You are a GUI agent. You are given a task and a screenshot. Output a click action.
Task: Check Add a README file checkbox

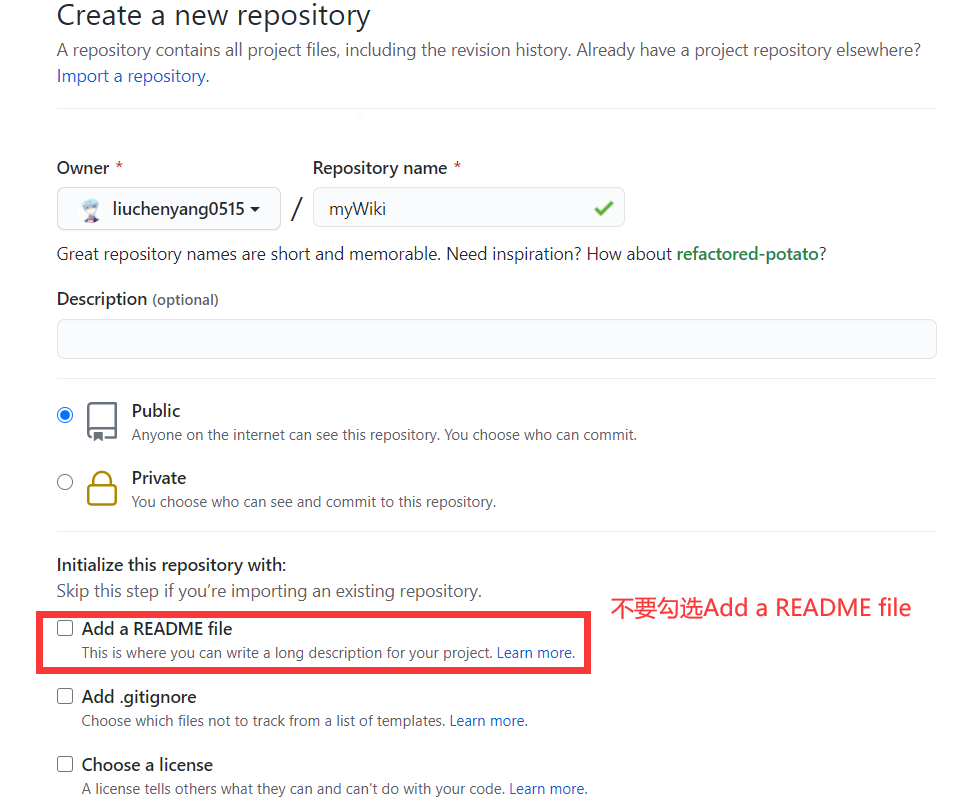(x=65, y=628)
